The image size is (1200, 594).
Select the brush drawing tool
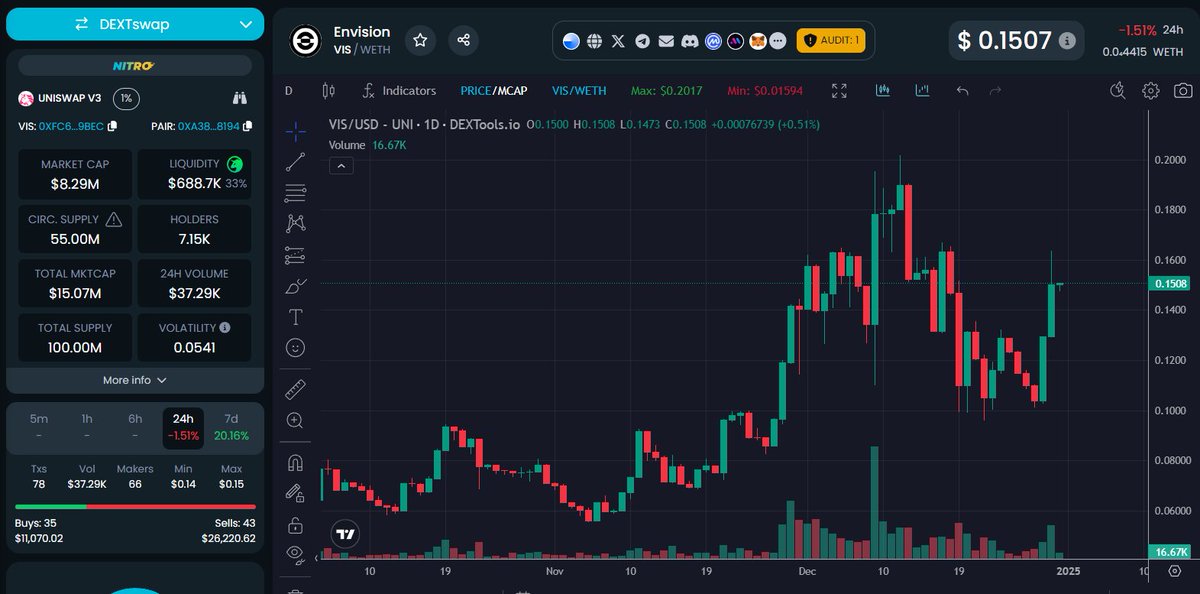pyautogui.click(x=295, y=286)
